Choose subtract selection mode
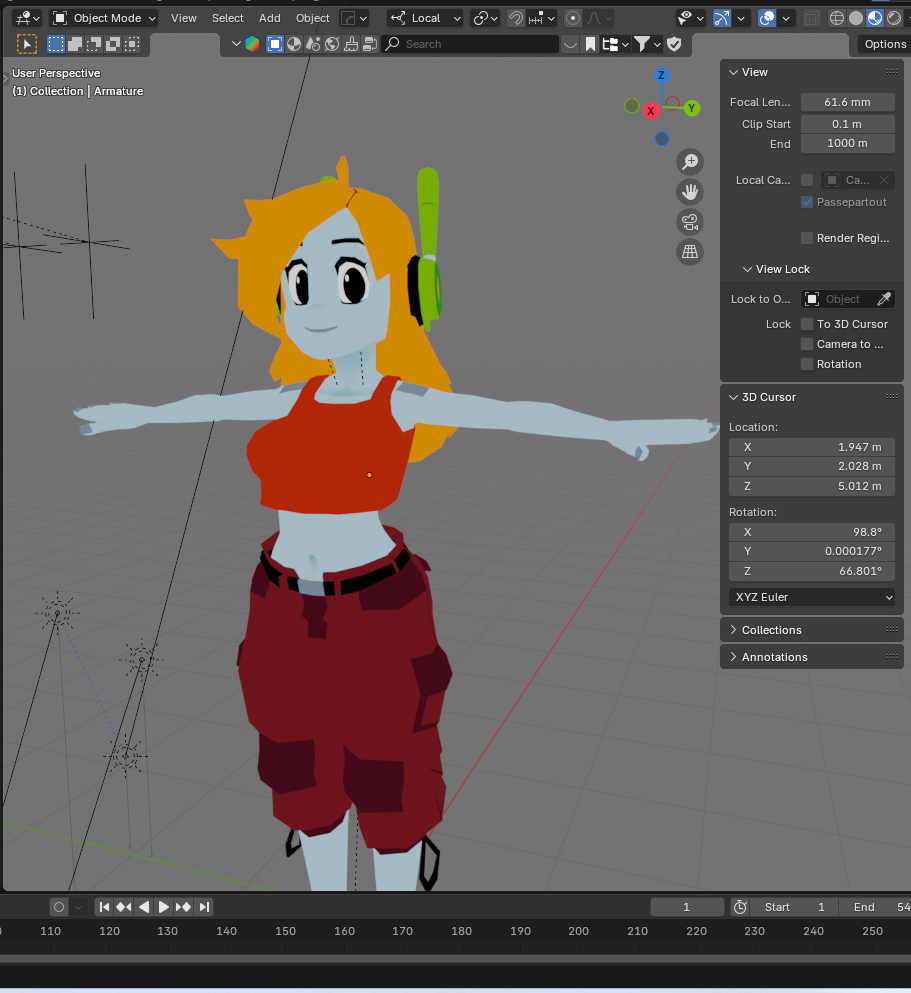Viewport: 911px width, 993px height. [94, 44]
